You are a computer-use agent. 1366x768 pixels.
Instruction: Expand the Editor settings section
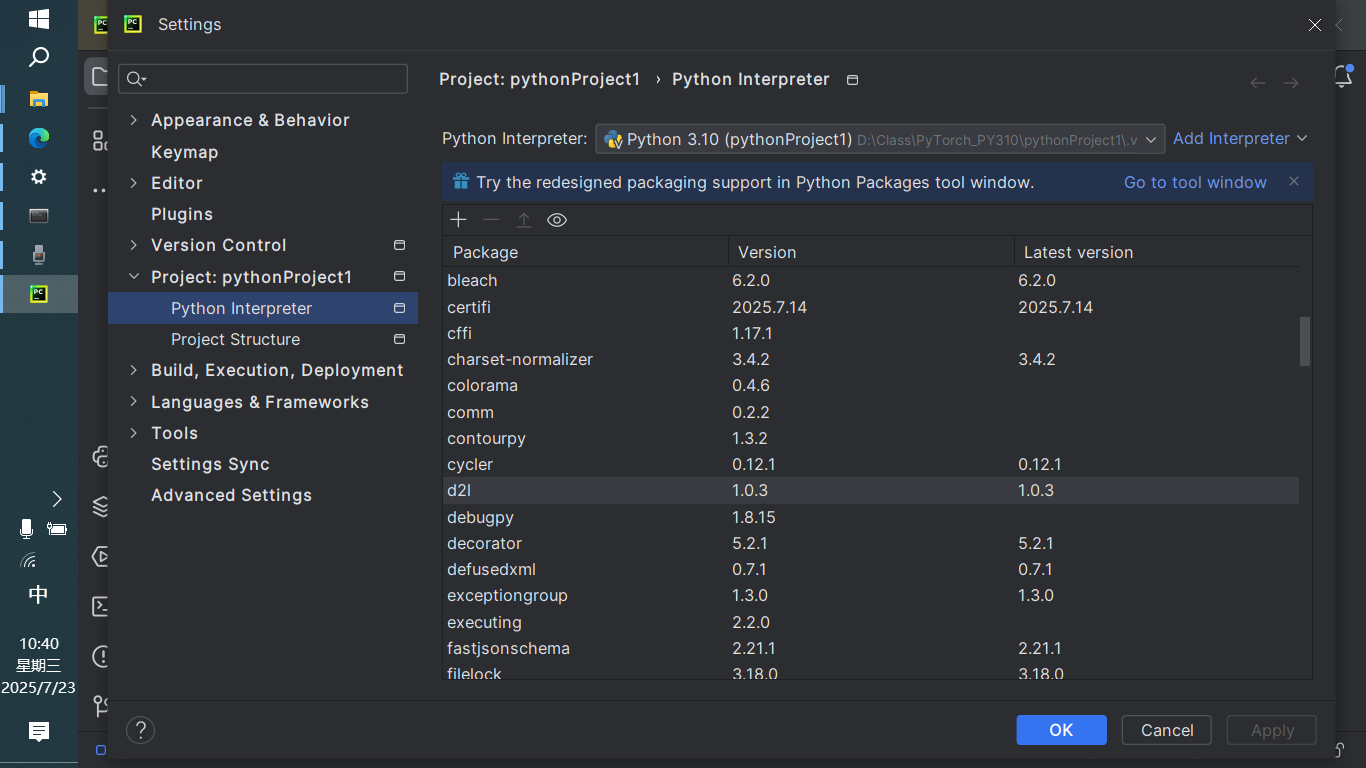(x=134, y=183)
